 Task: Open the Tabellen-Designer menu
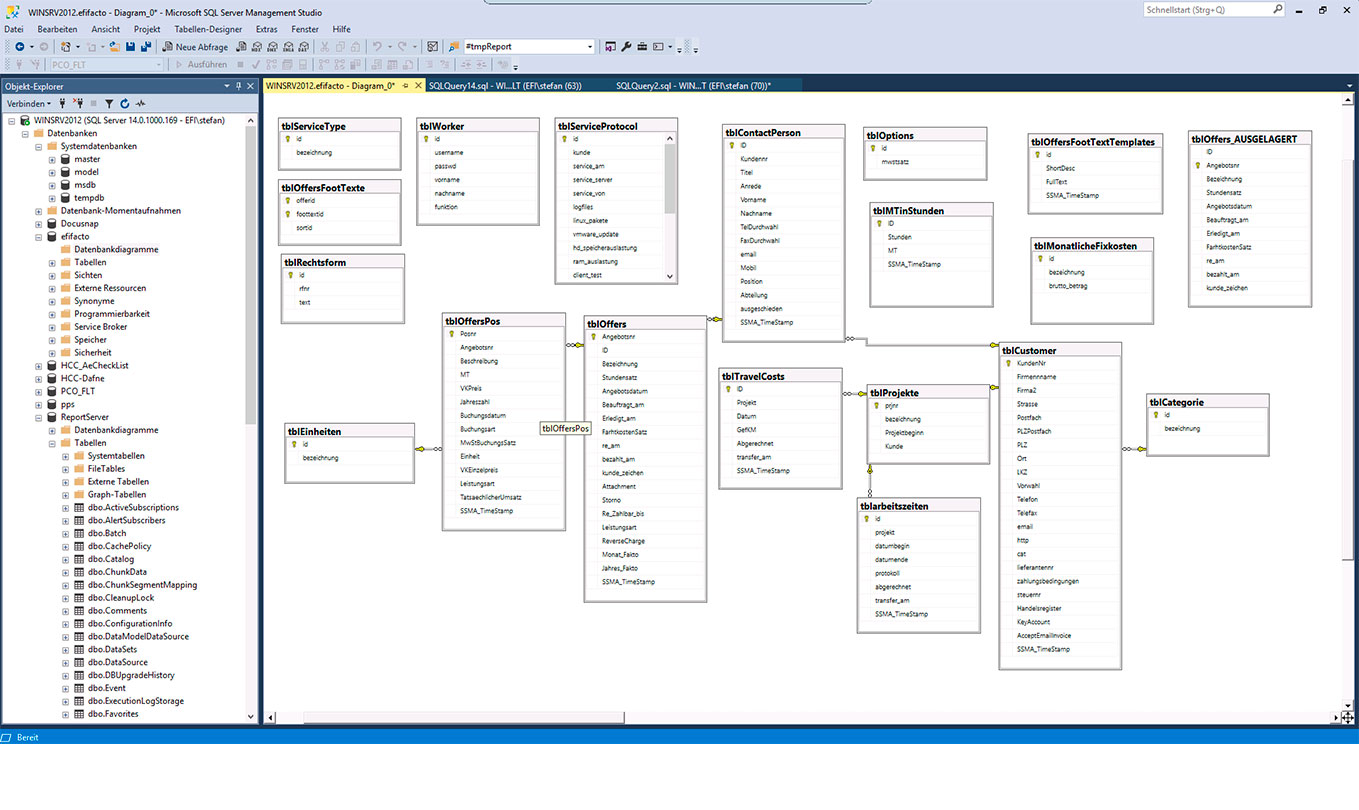point(208,29)
